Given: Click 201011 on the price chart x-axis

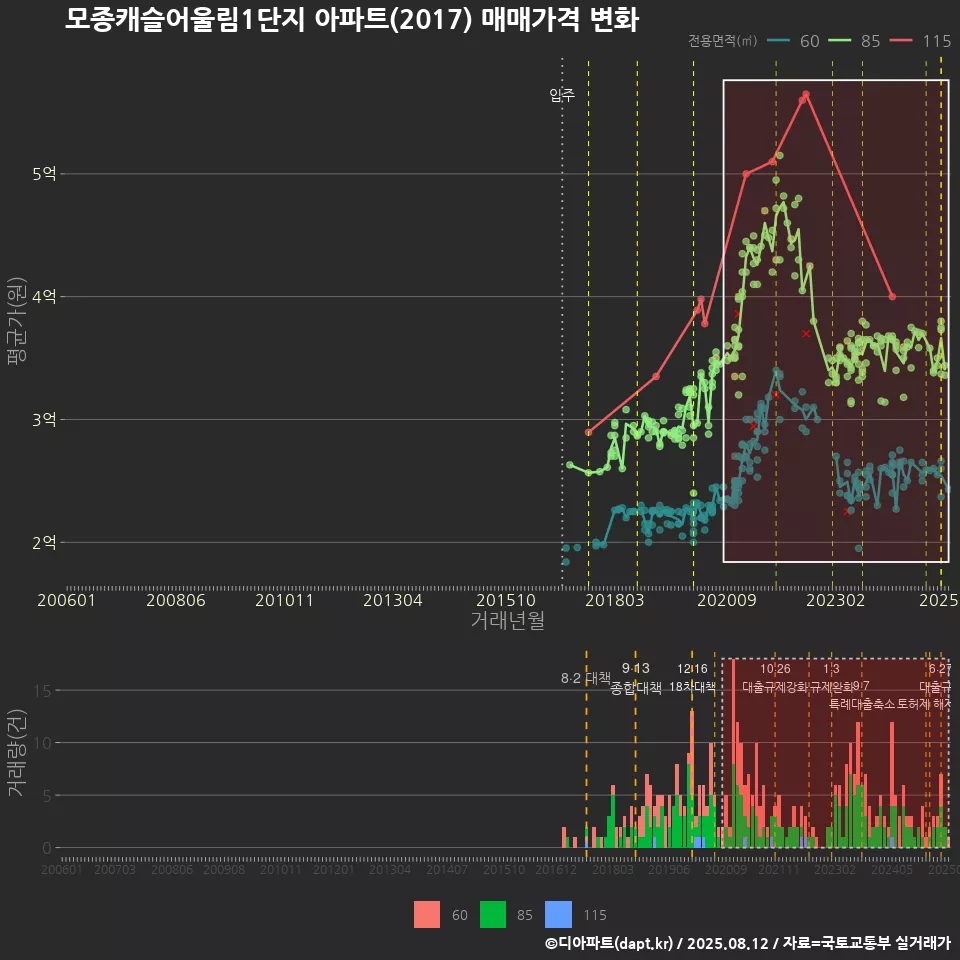Looking at the screenshot, I should pyautogui.click(x=284, y=600).
